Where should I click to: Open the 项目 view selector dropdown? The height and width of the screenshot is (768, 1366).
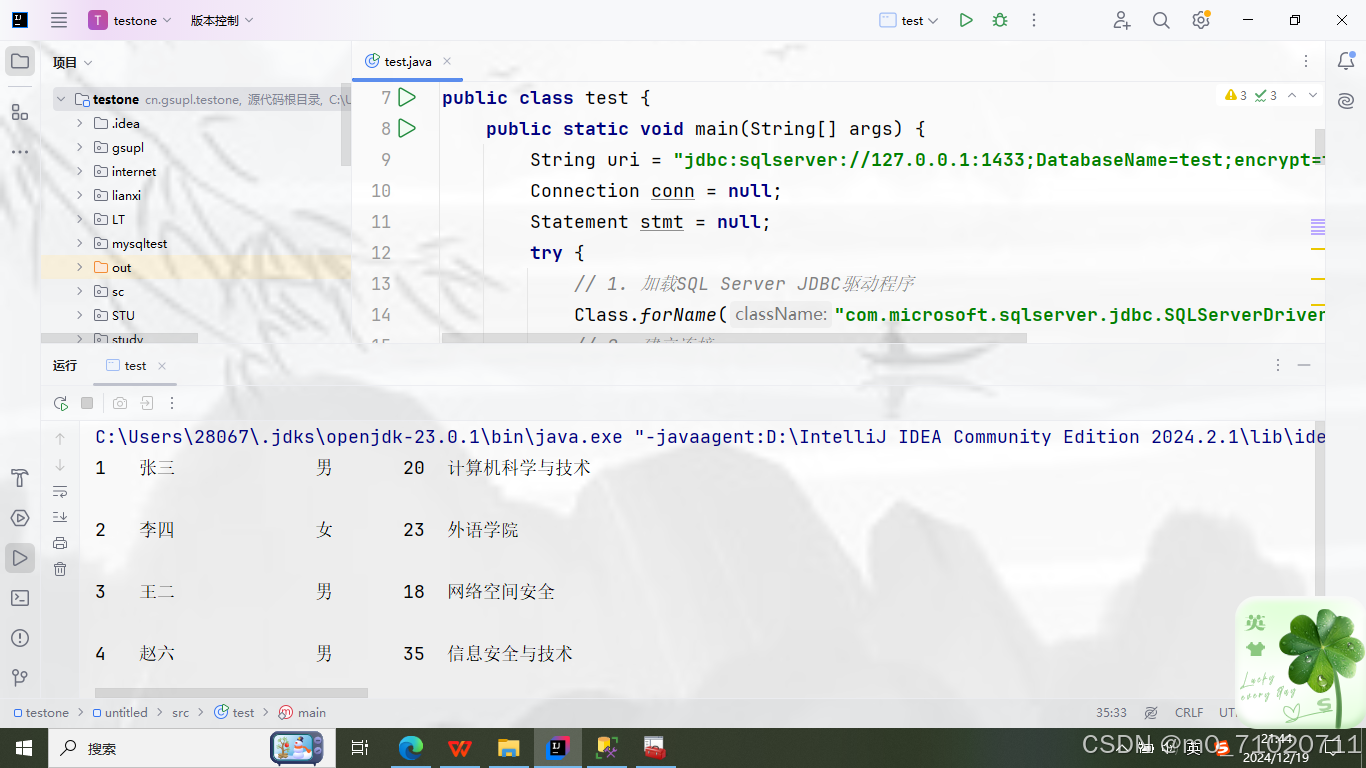[x=73, y=62]
